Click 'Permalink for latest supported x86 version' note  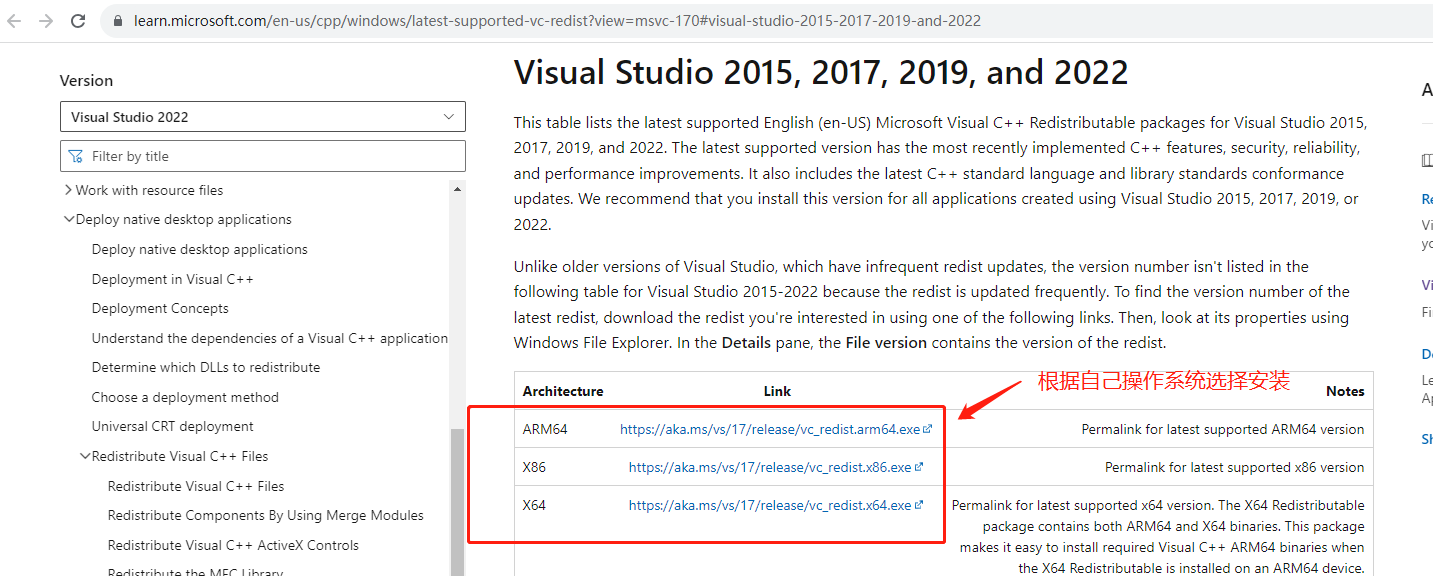[x=1235, y=467]
